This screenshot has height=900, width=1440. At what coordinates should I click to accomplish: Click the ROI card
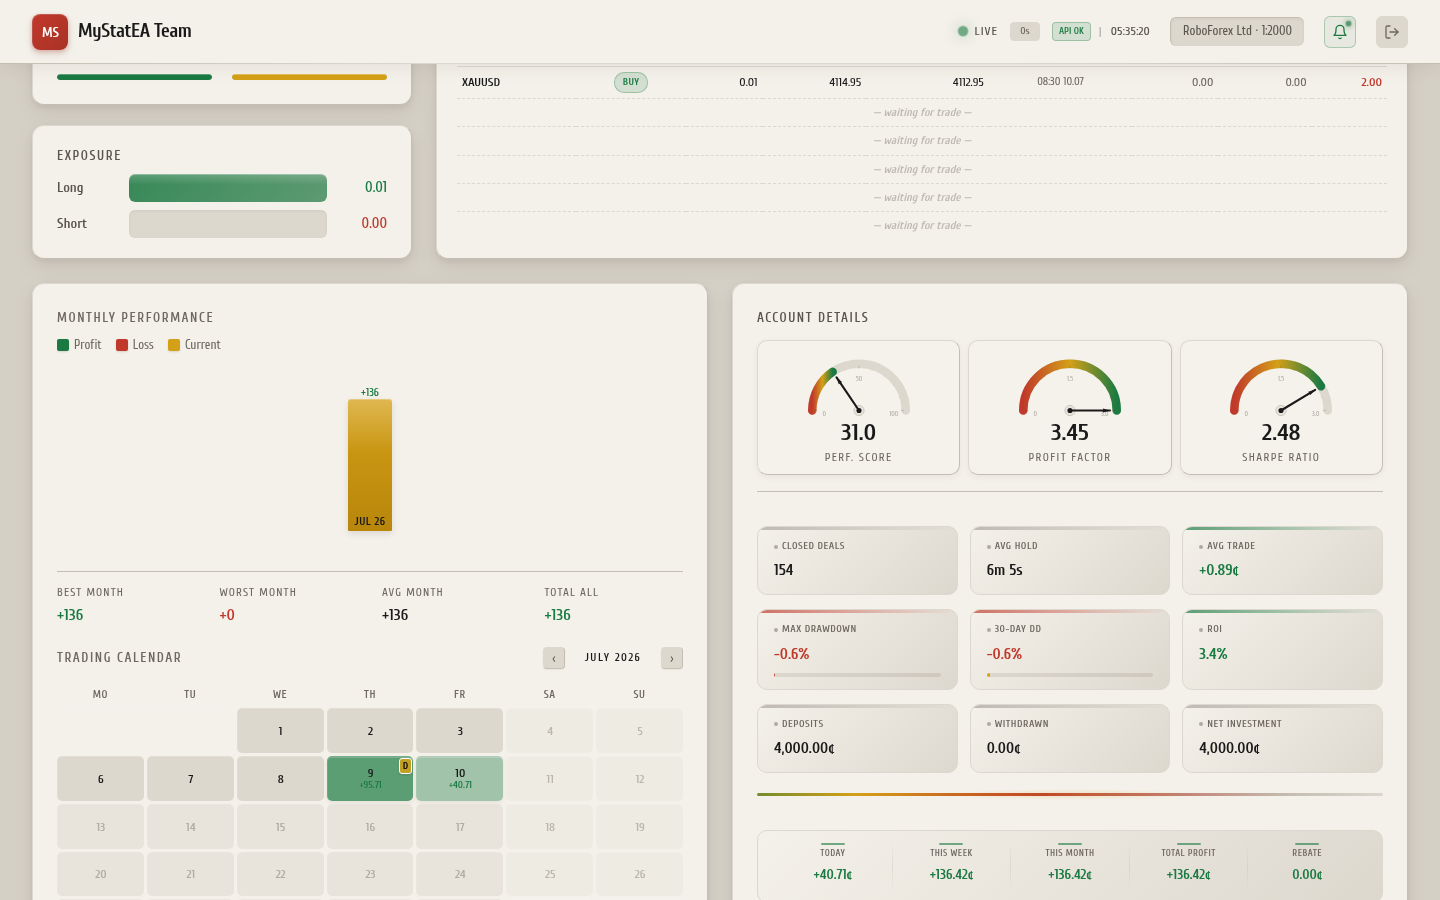1282,649
